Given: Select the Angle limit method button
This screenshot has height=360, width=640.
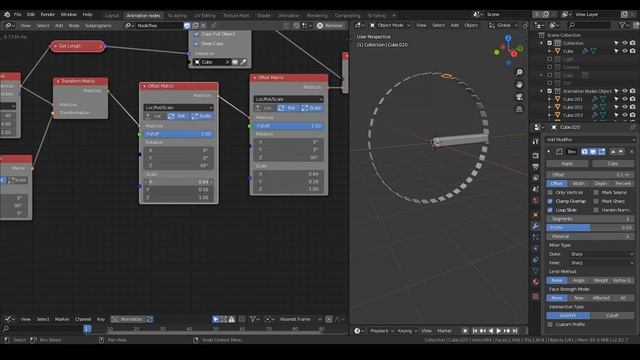Looking at the screenshot, I should 578,280.
